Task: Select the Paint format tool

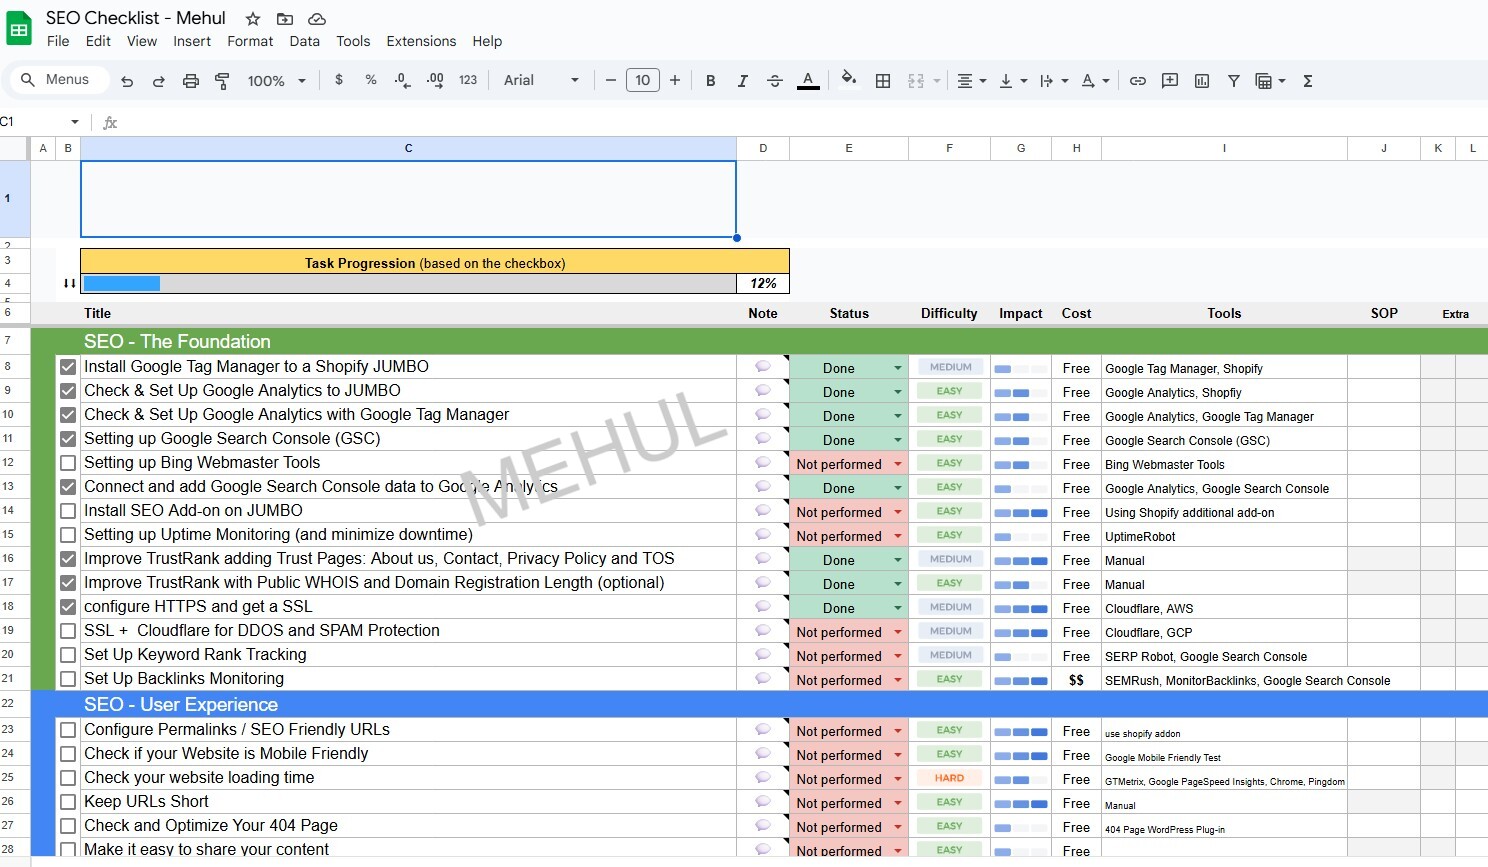Action: click(x=221, y=80)
